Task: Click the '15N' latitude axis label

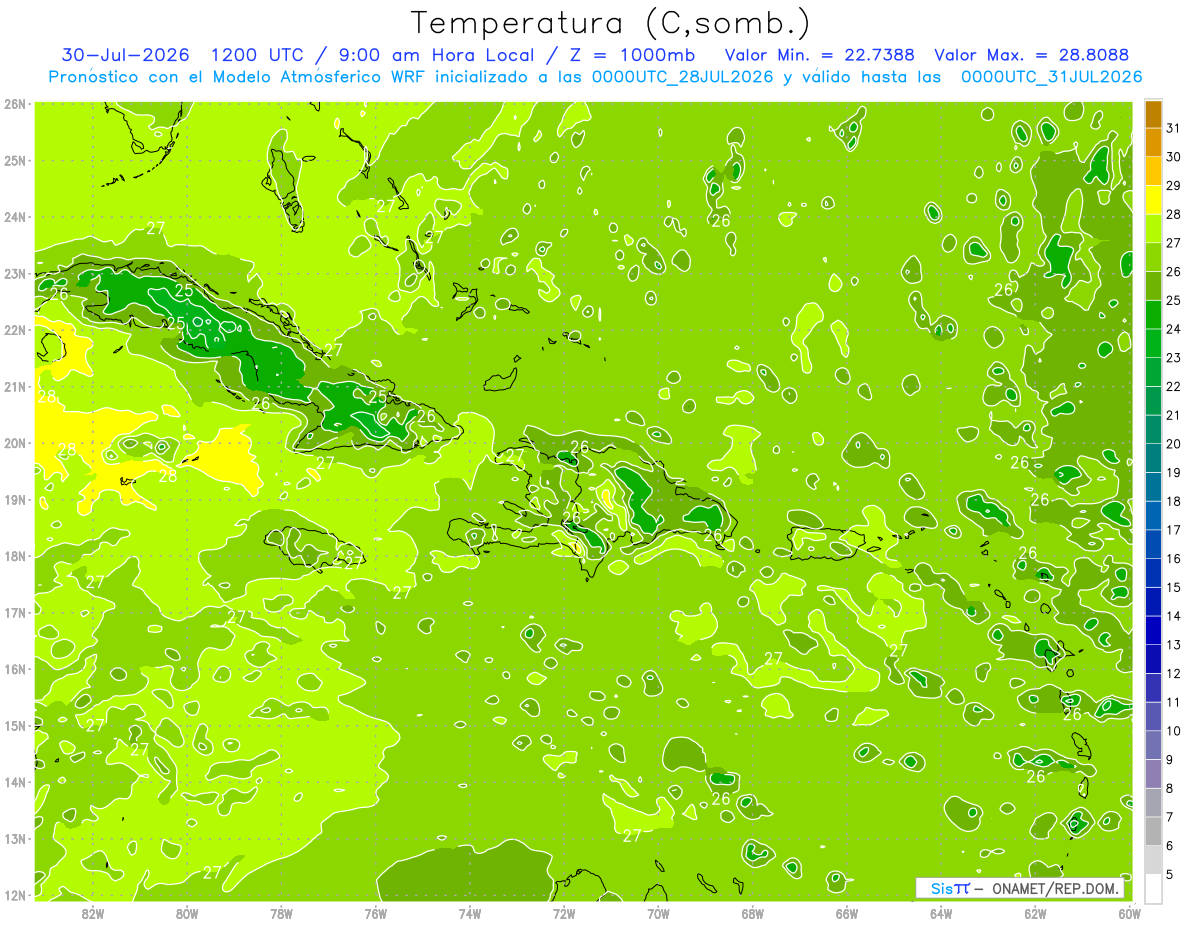Action: click(x=14, y=726)
